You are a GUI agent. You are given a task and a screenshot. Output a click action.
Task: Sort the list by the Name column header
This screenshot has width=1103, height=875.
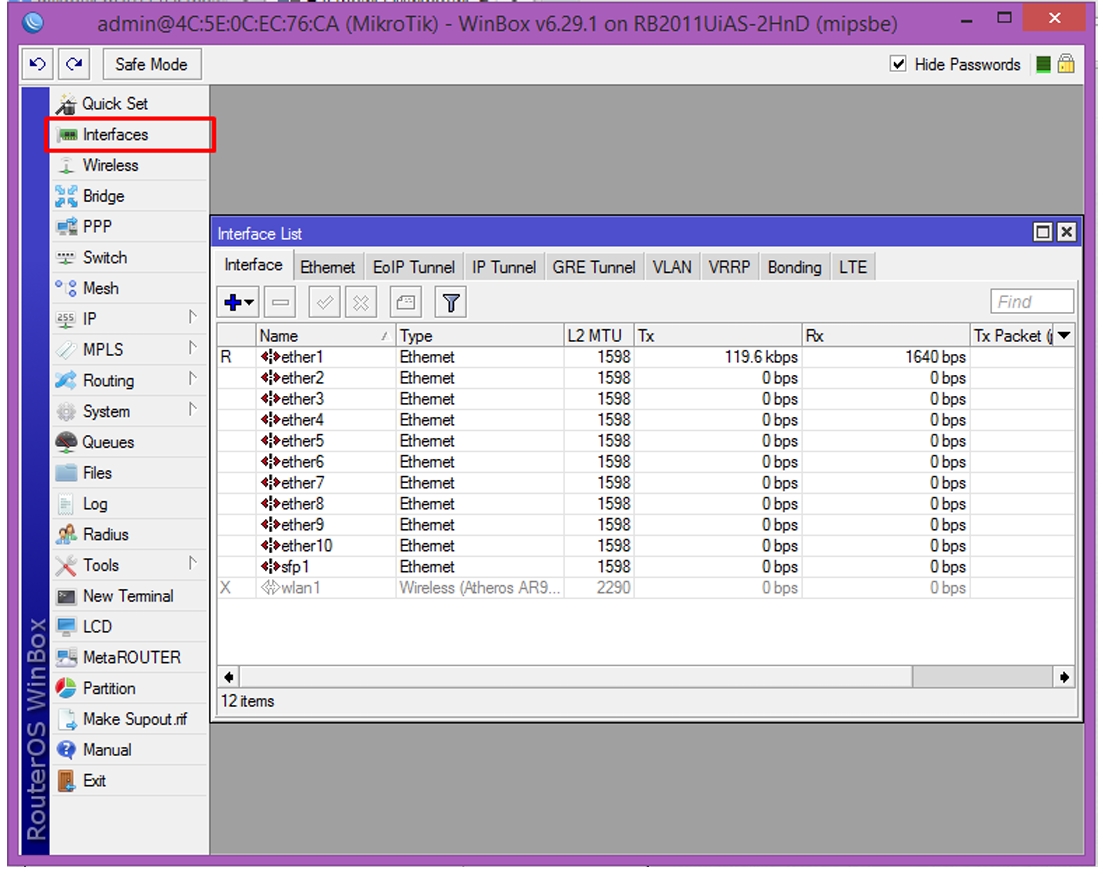[325, 336]
